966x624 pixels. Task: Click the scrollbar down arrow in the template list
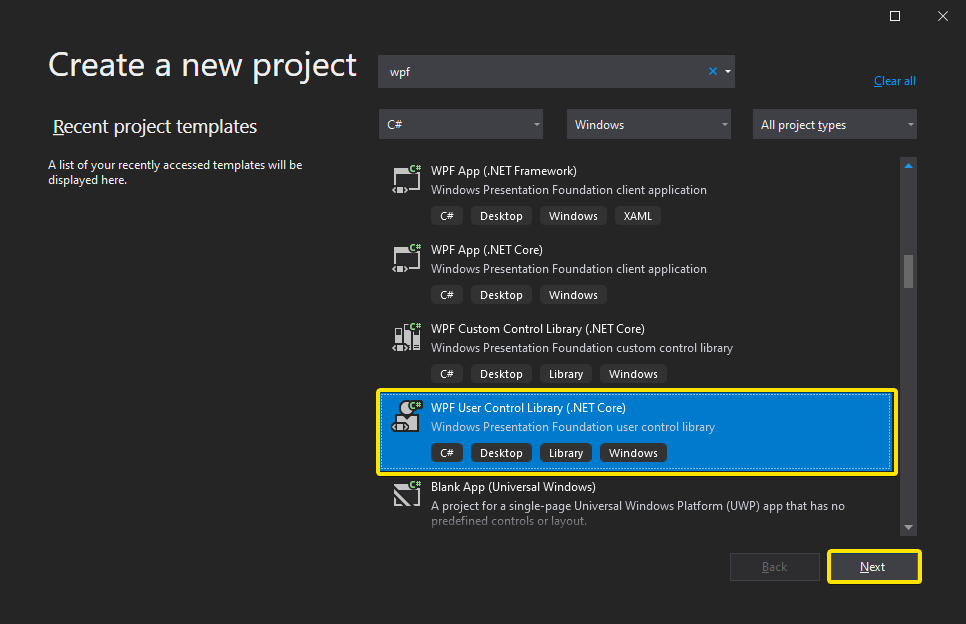[908, 527]
